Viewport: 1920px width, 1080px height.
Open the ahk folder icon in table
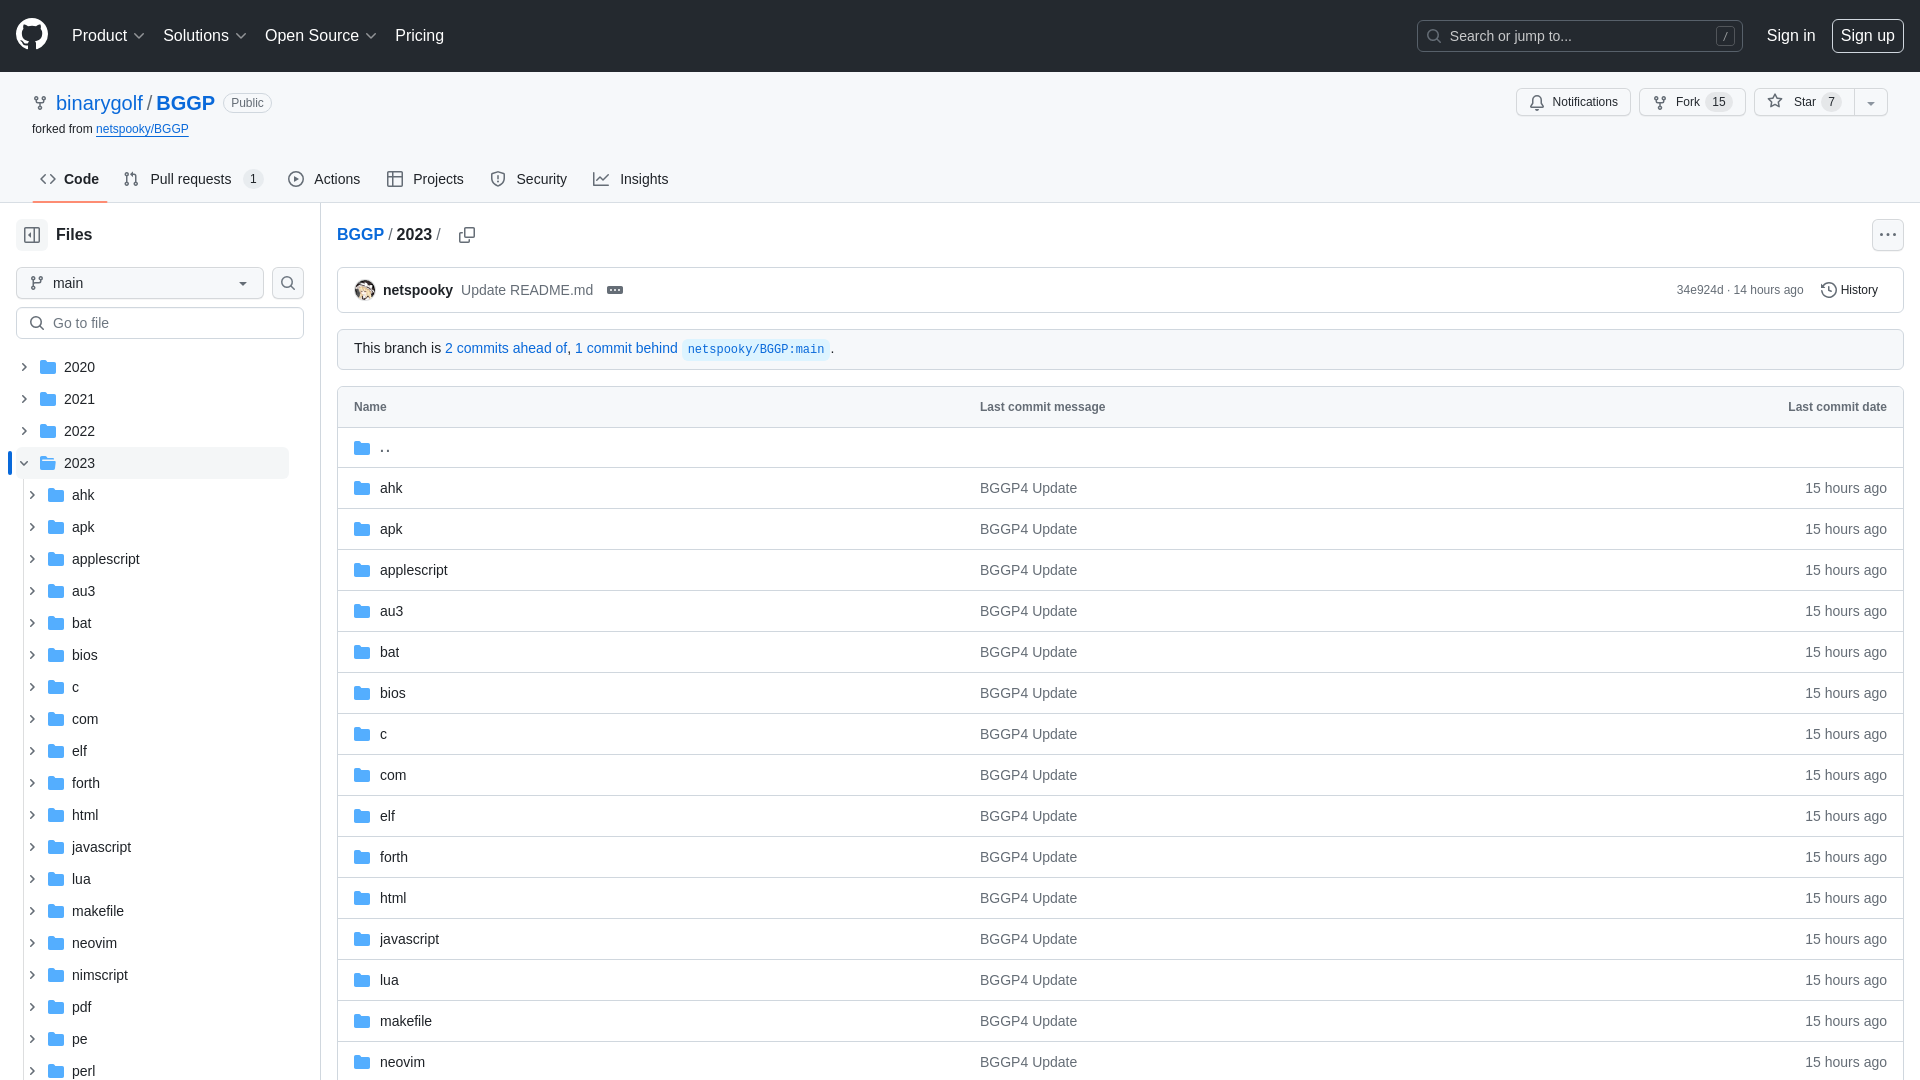[x=362, y=488]
